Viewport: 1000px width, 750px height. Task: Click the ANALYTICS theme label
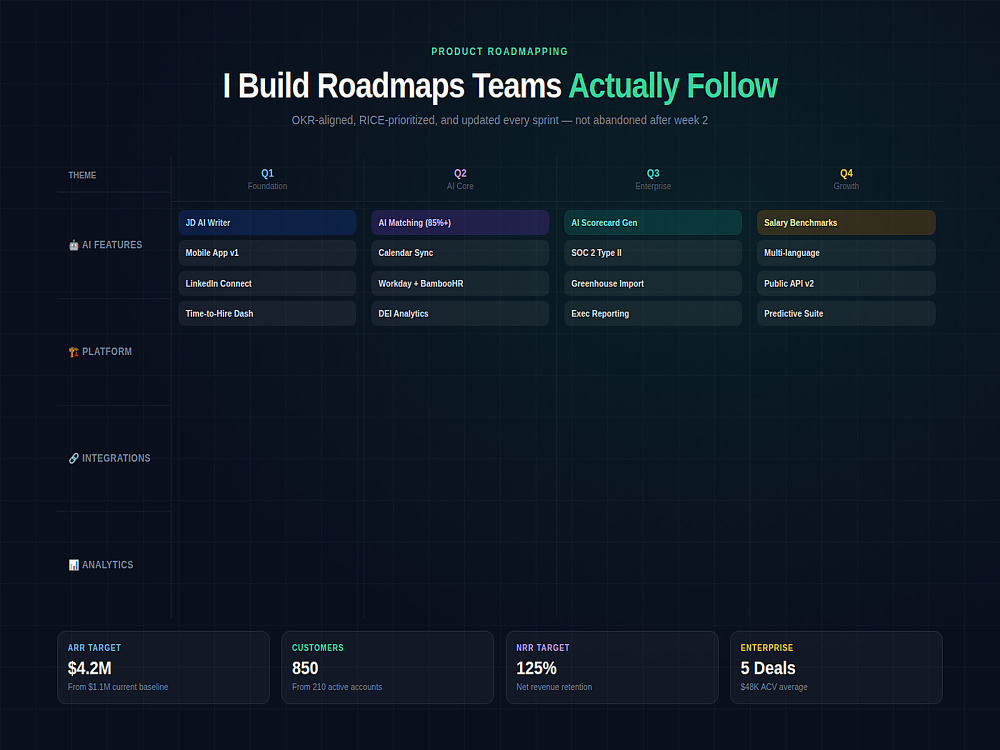[108, 564]
